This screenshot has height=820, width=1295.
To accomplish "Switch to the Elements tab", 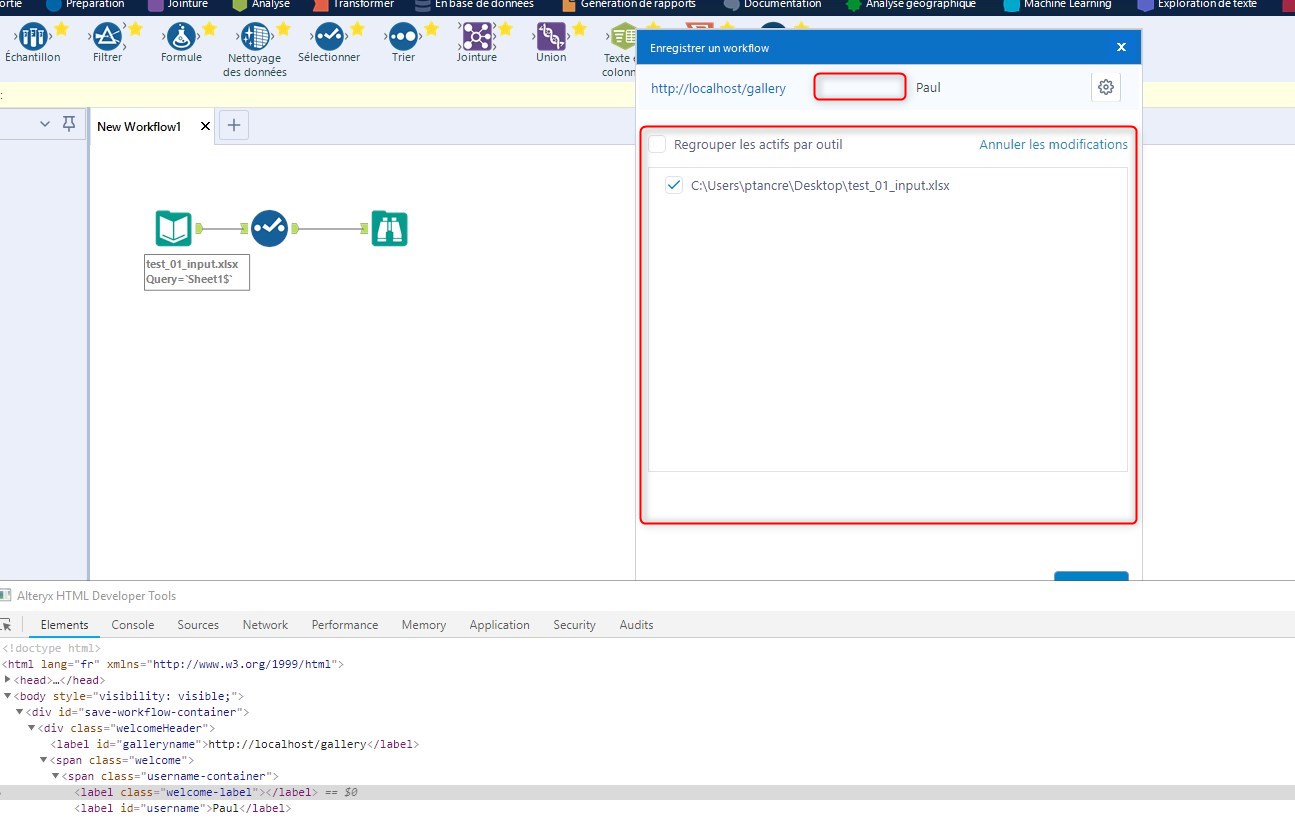I will coord(64,625).
